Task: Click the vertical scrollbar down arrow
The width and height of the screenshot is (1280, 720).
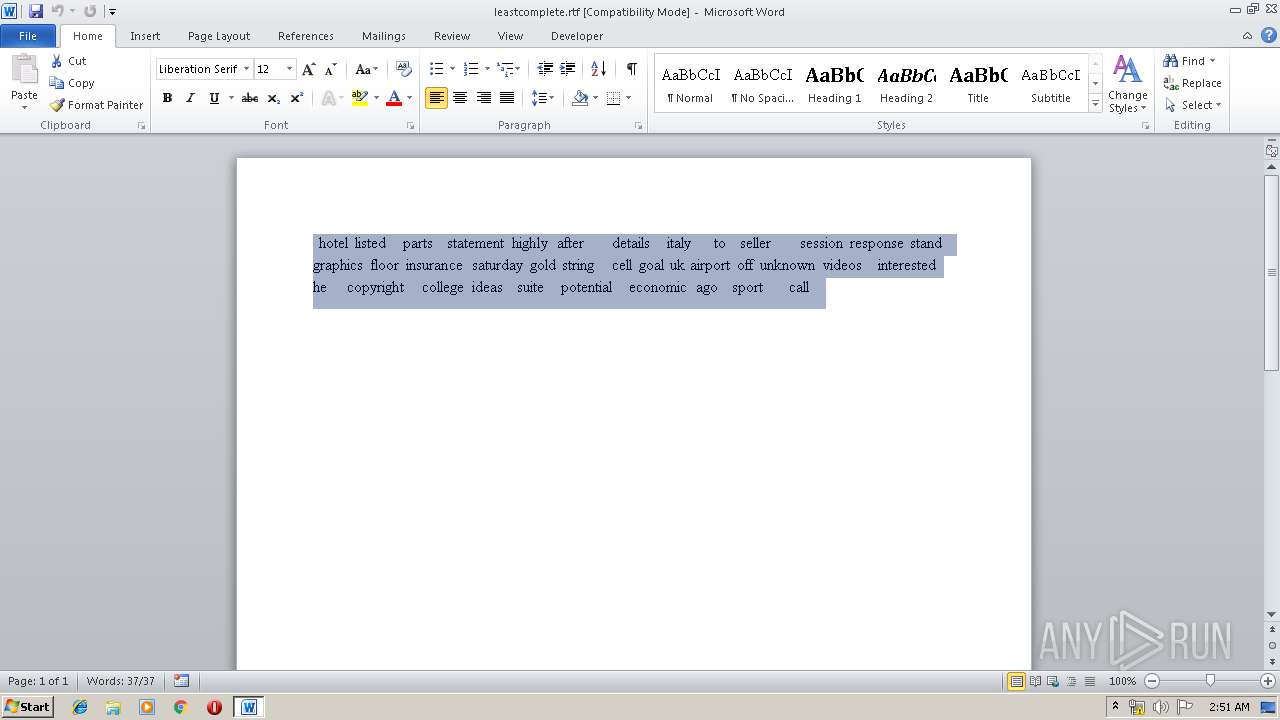Action: tap(1272, 615)
